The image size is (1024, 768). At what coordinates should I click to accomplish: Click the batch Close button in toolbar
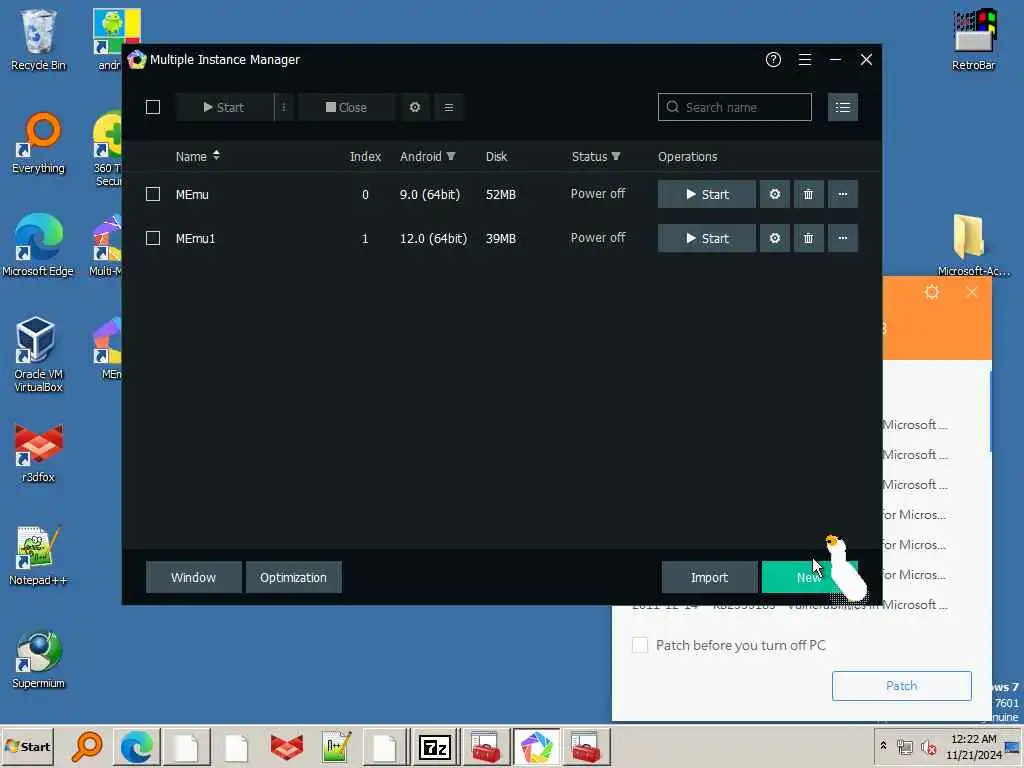pyautogui.click(x=346, y=107)
